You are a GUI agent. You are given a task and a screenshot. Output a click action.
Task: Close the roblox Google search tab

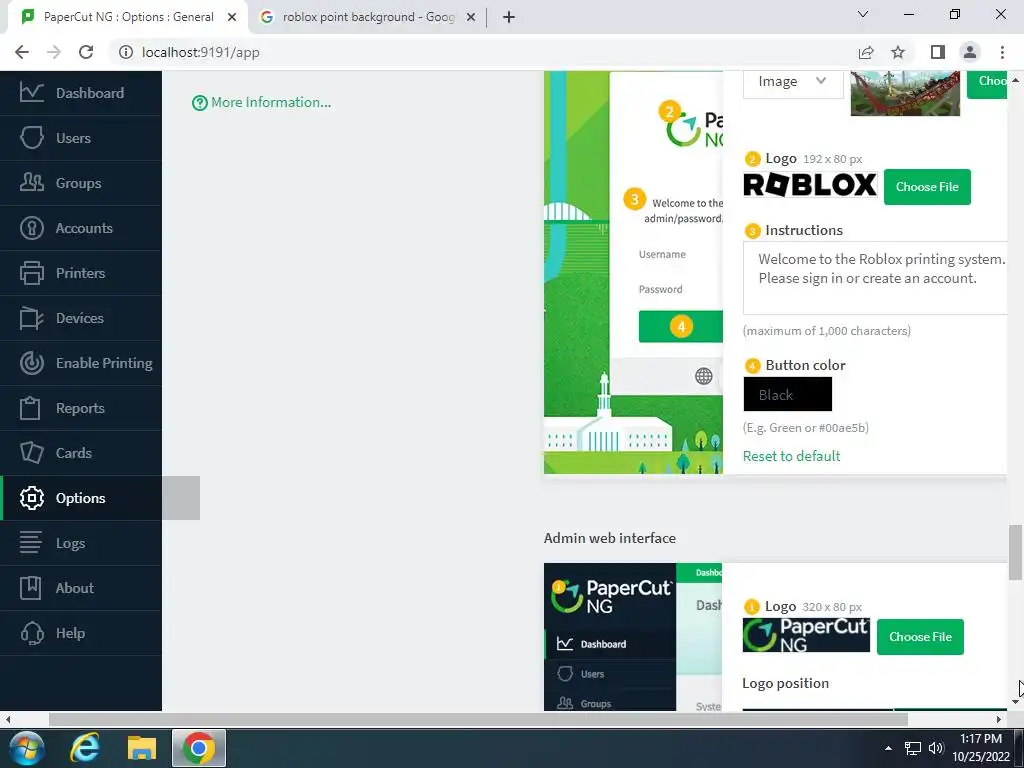471,18
